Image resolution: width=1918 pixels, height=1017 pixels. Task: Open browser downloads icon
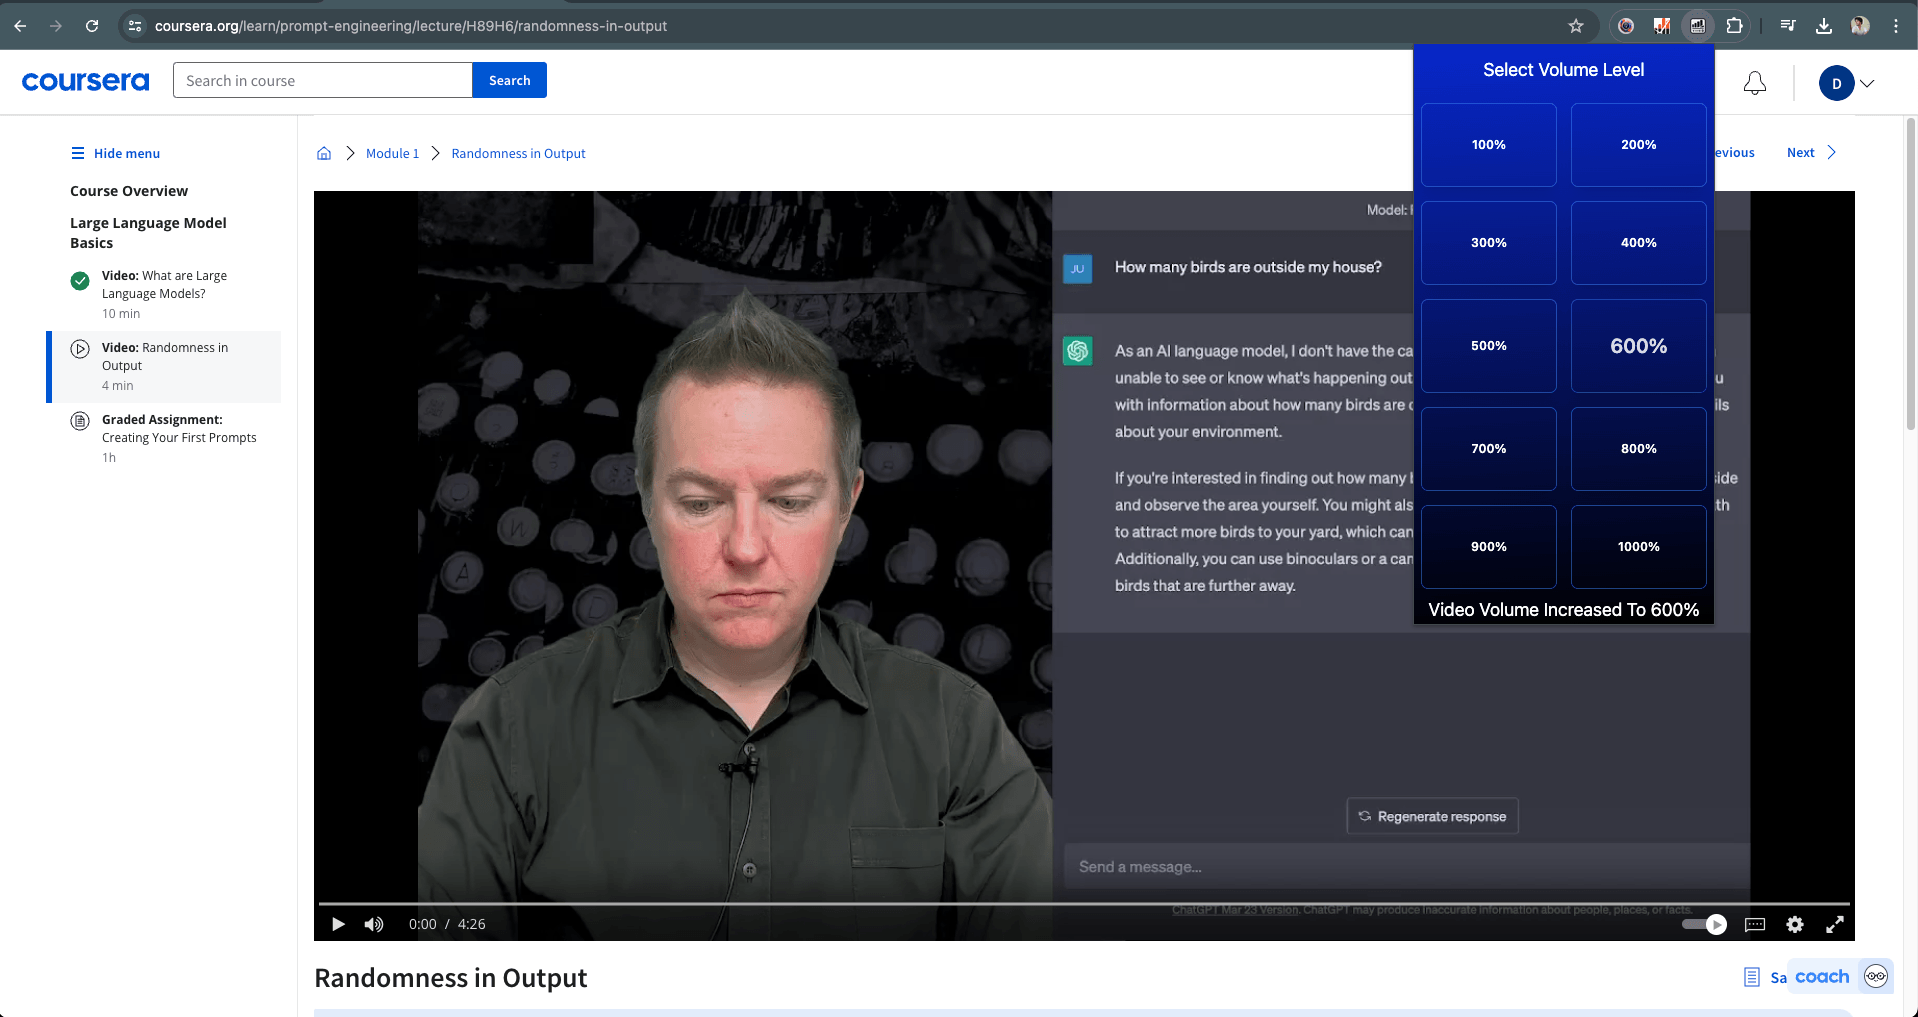1824,26
